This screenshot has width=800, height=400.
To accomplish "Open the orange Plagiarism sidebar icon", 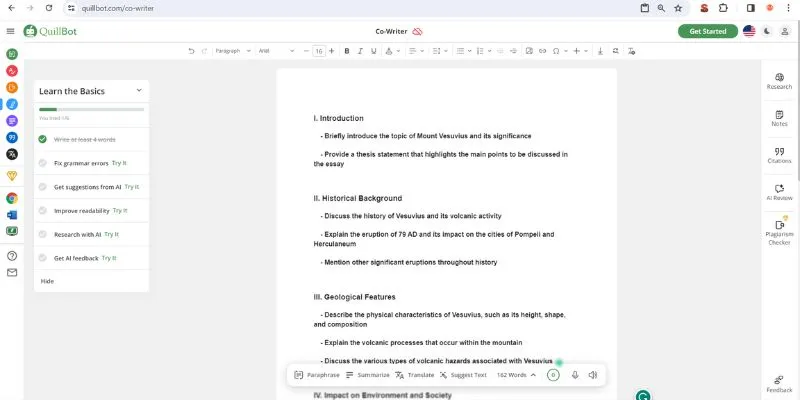I will click(x=12, y=88).
